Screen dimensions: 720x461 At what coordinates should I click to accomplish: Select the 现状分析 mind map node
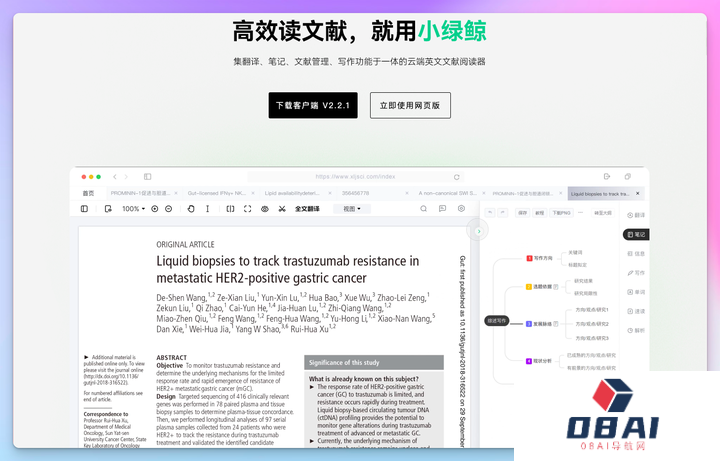[x=539, y=361]
